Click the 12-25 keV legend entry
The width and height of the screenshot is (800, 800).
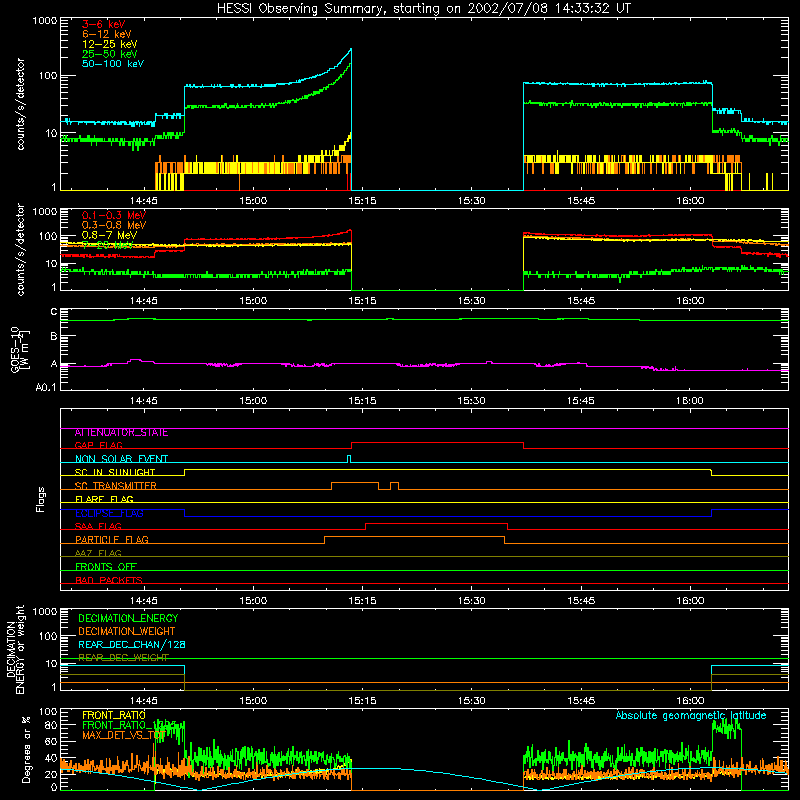point(110,44)
